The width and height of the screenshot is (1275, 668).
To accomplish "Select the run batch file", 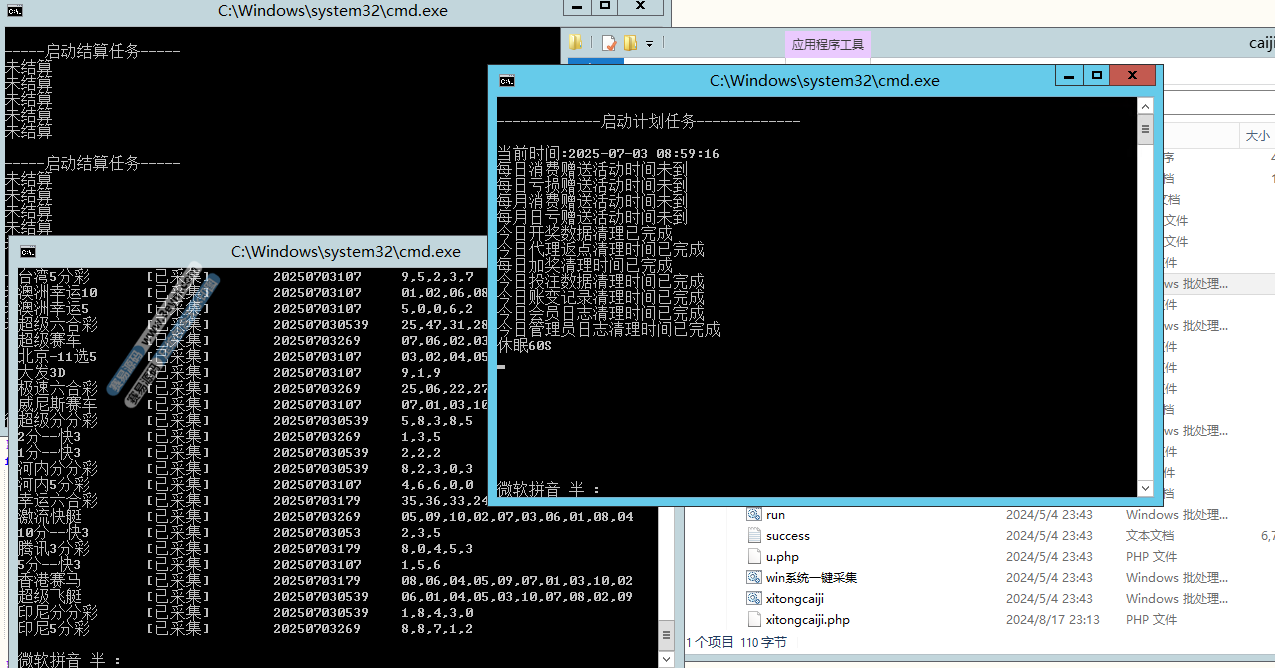I will click(775, 515).
